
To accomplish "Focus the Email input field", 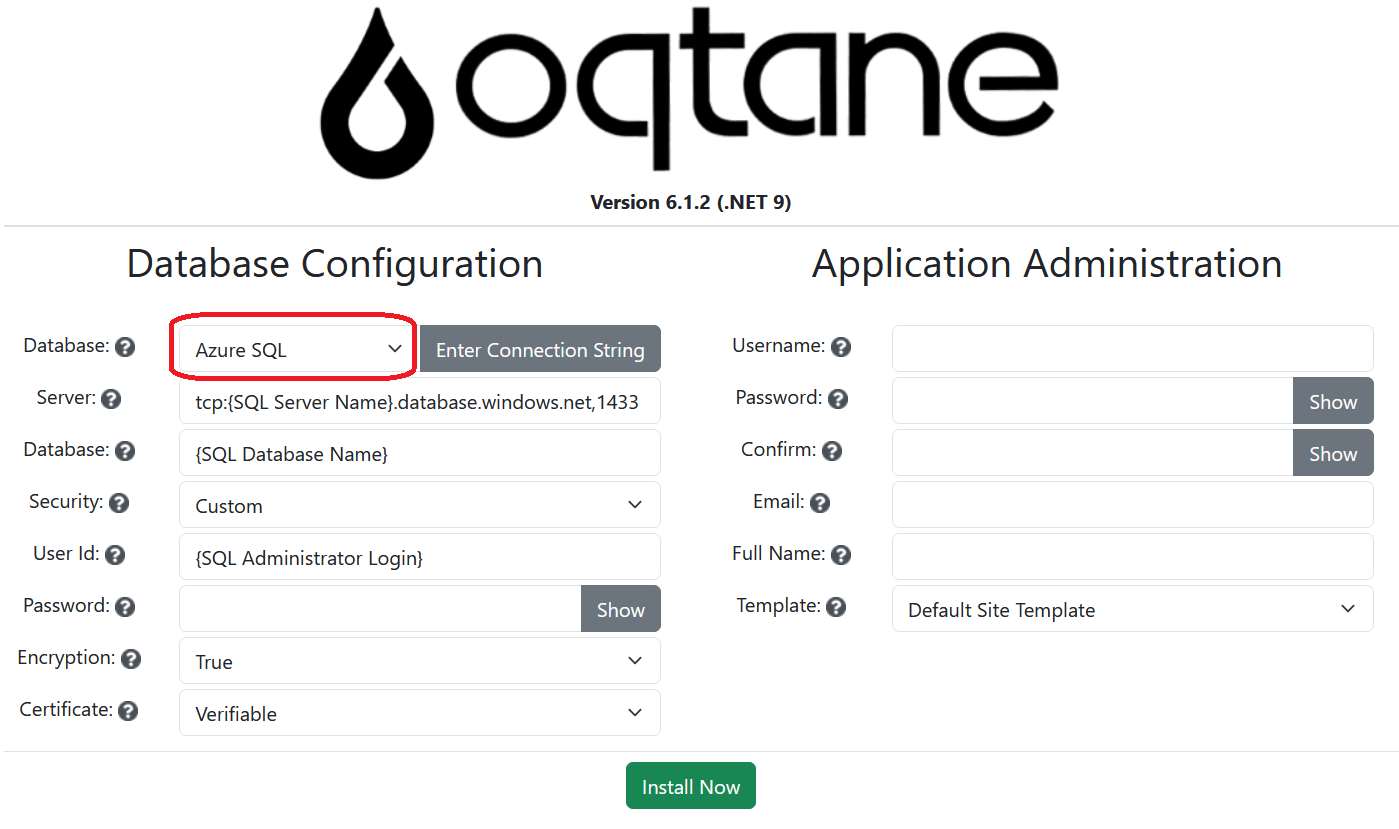I will 1133,505.
